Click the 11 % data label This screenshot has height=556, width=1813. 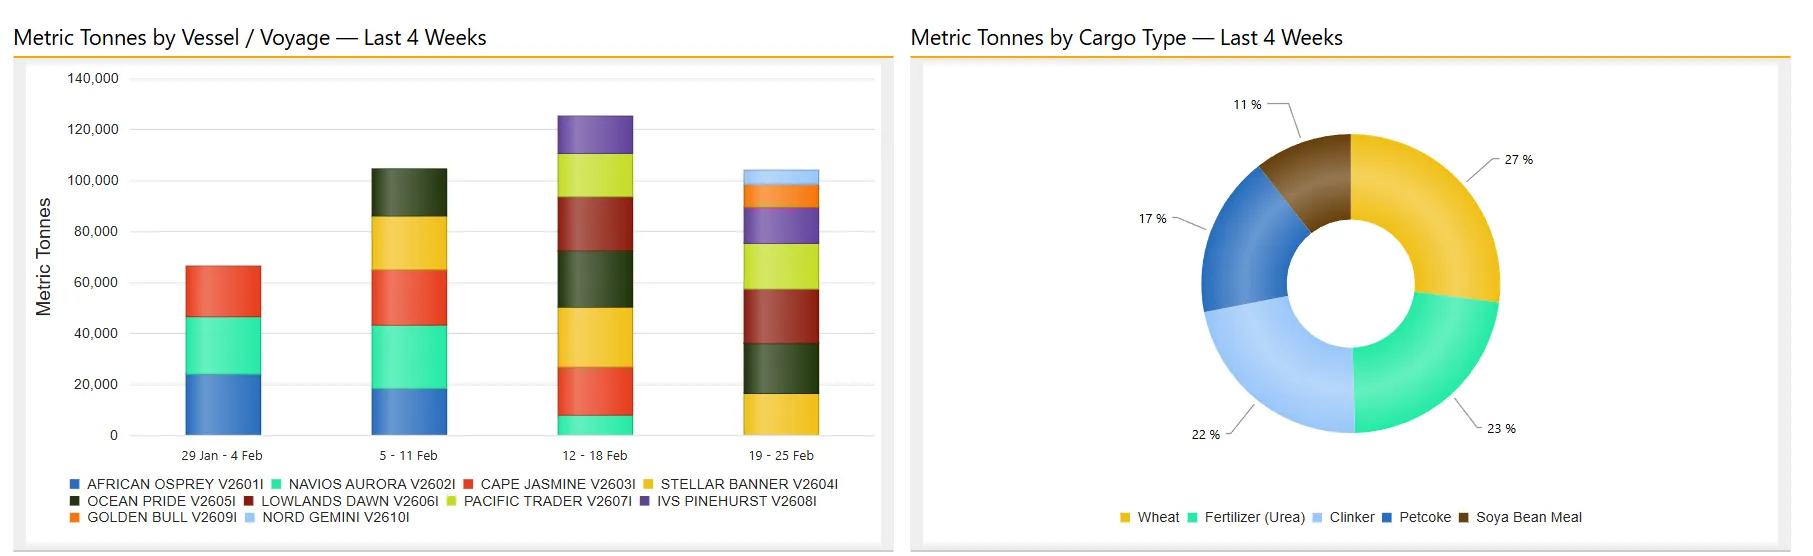click(1247, 105)
